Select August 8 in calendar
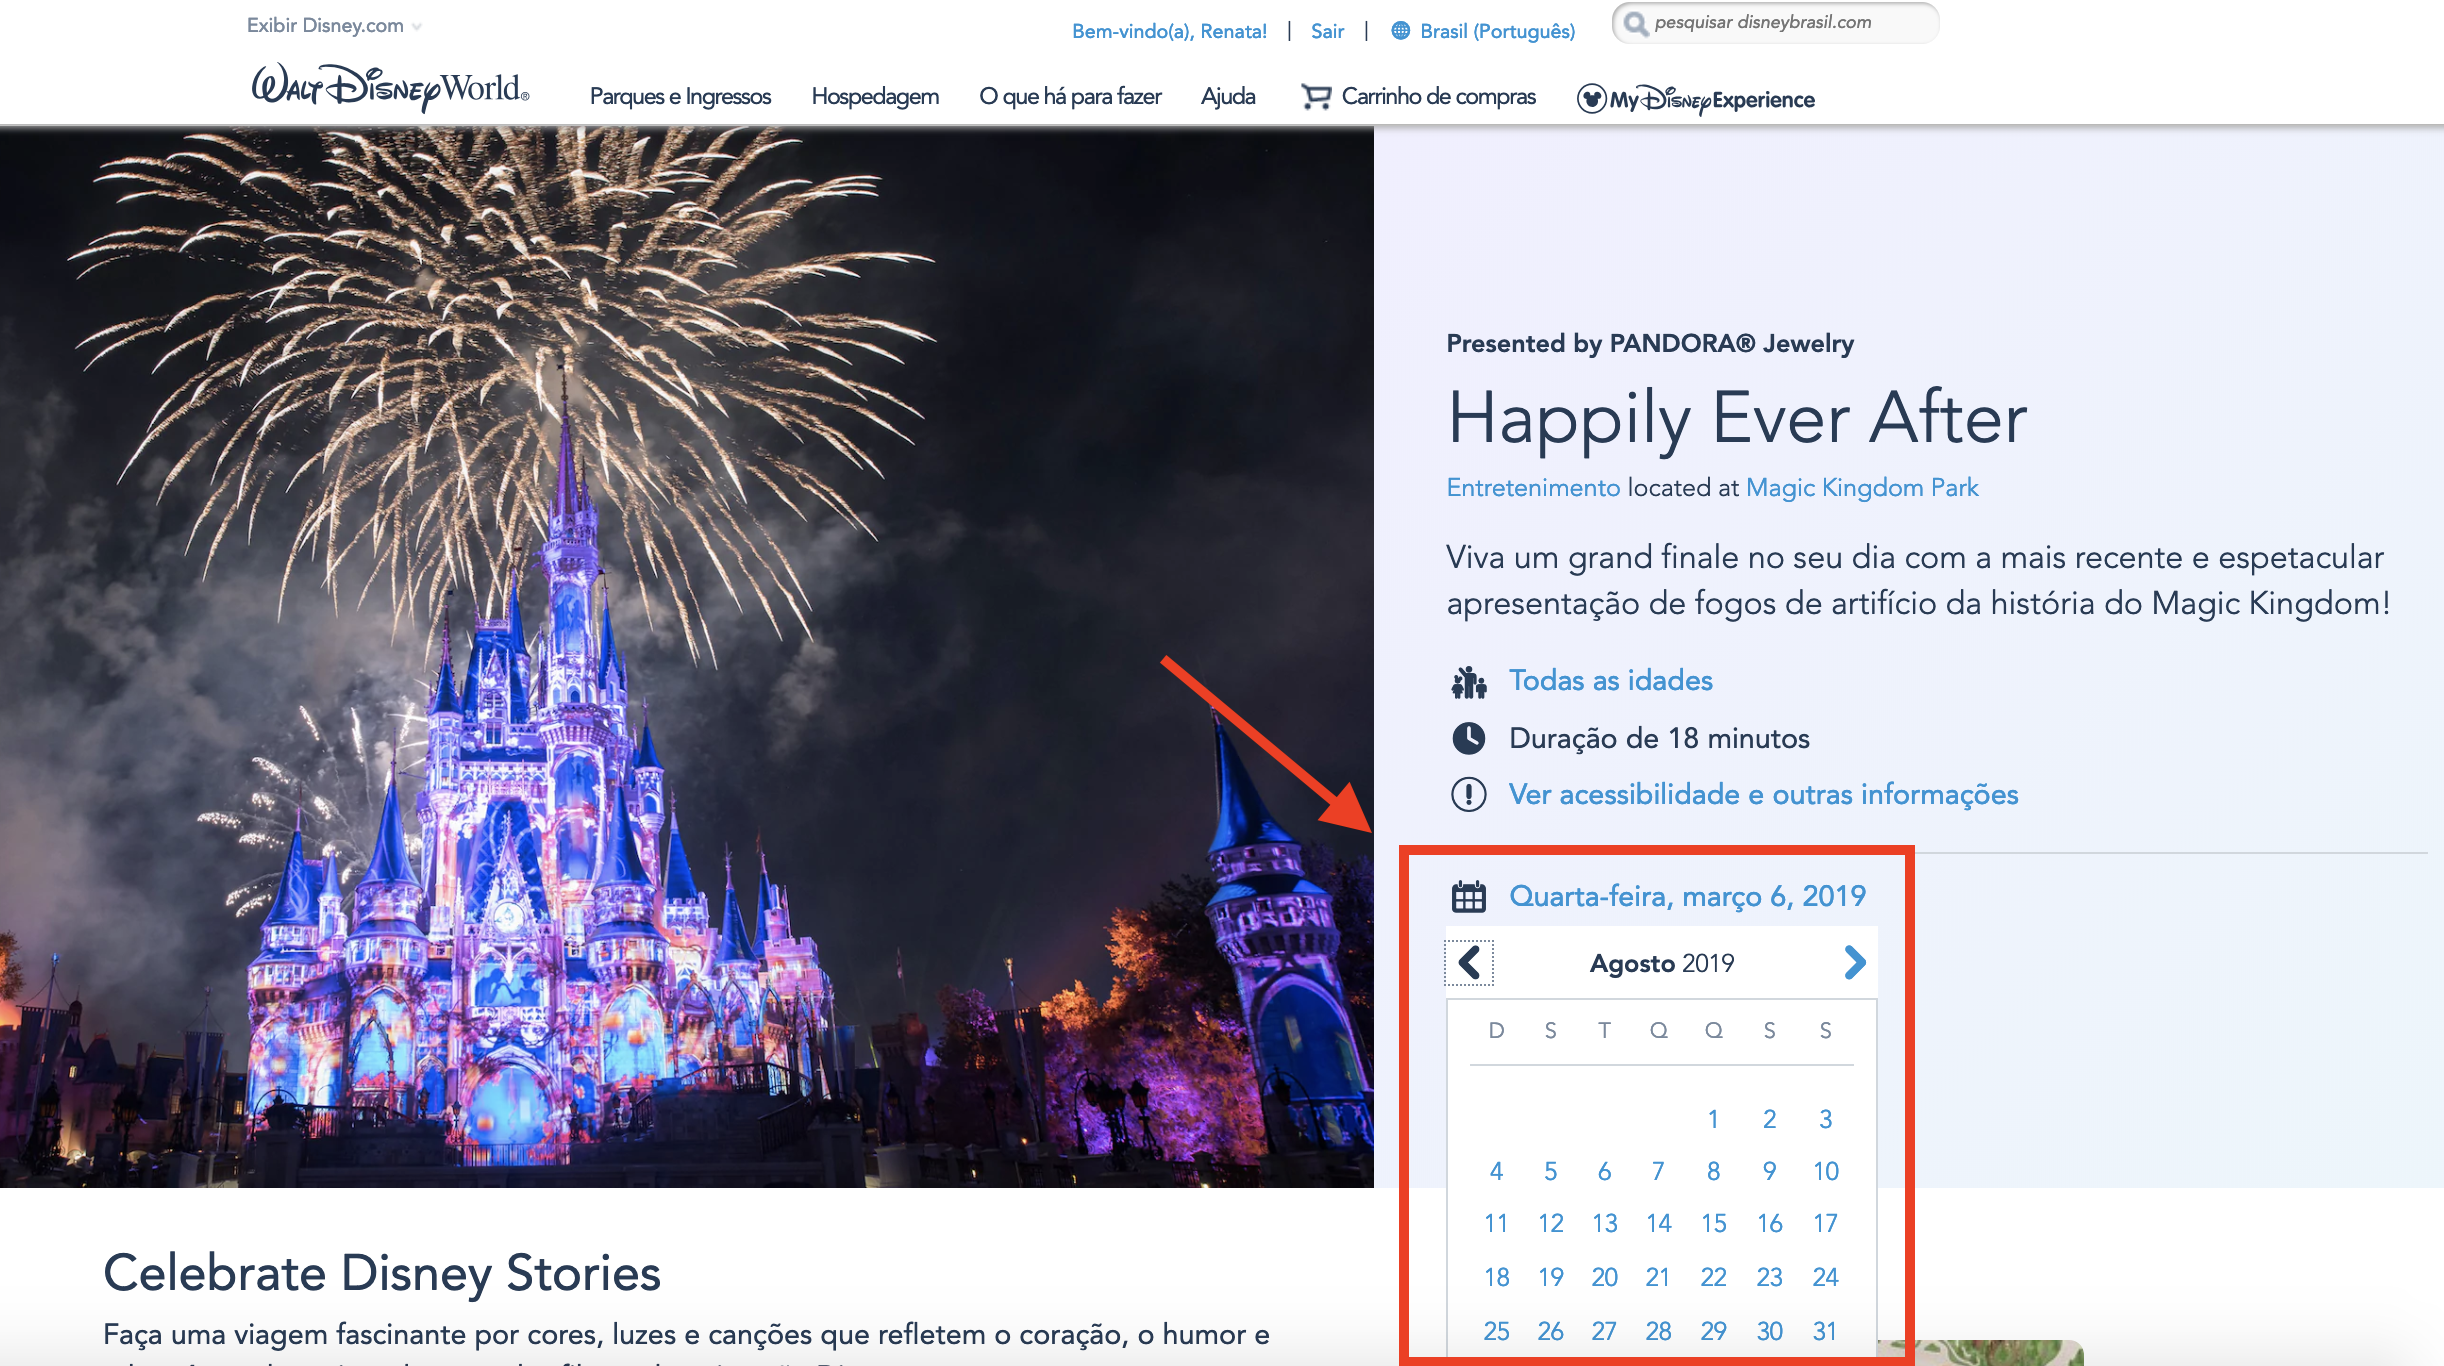The height and width of the screenshot is (1366, 2444). click(x=1713, y=1171)
